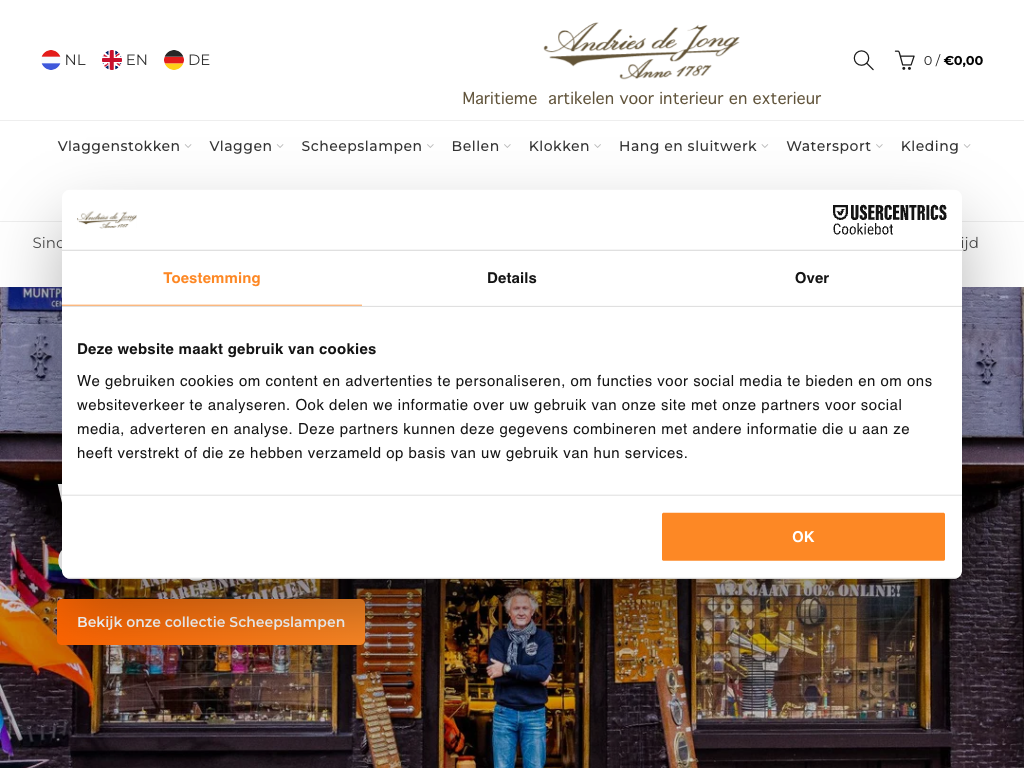This screenshot has height=768, width=1024.
Task: Expand the Hang en sluitwerk menu
Action: [x=694, y=146]
